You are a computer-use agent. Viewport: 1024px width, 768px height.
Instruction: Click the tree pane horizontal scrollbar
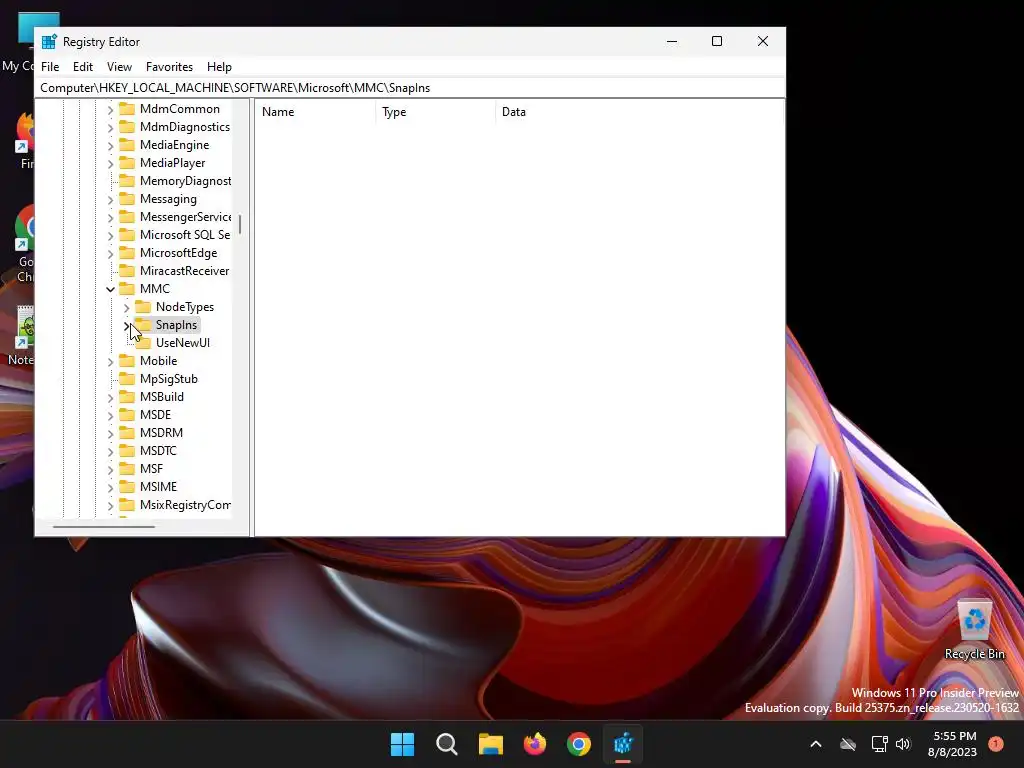tap(104, 526)
